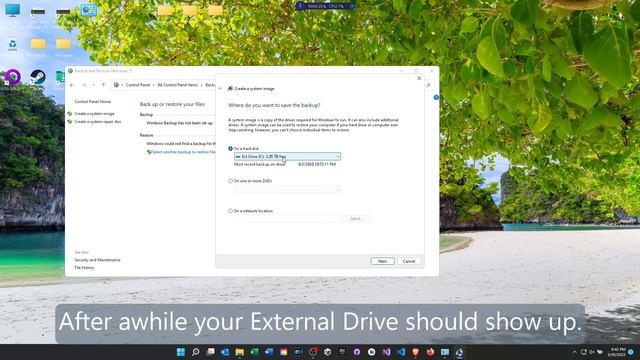Click the search icon in Backup window

click(429, 85)
